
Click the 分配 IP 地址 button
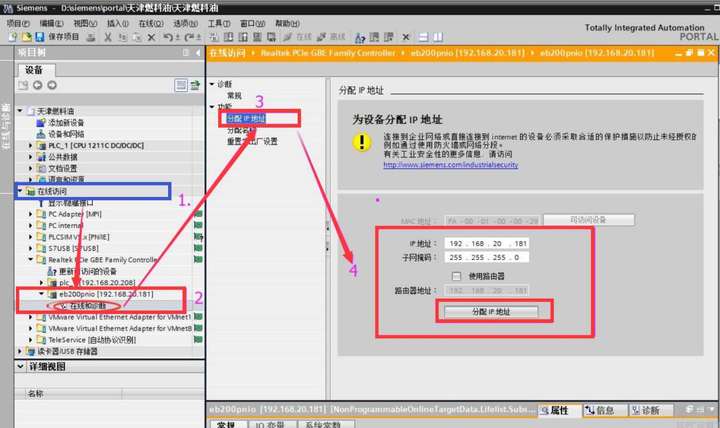pyautogui.click(x=491, y=312)
